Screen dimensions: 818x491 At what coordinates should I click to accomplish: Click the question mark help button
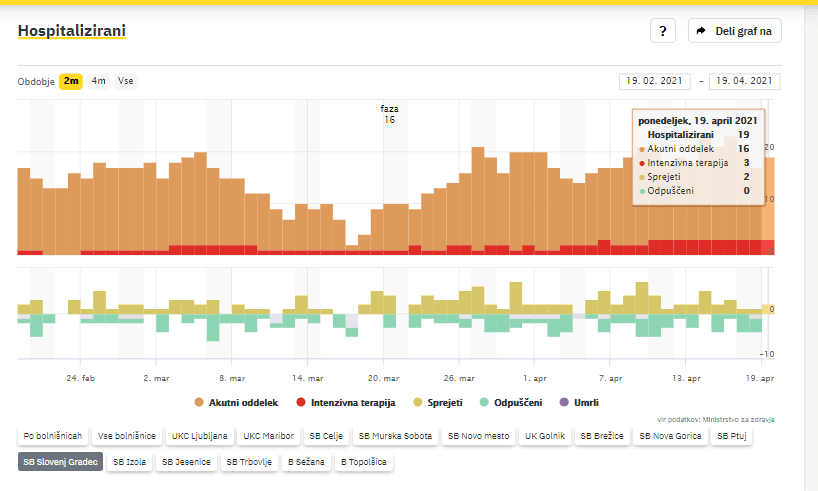(x=664, y=31)
